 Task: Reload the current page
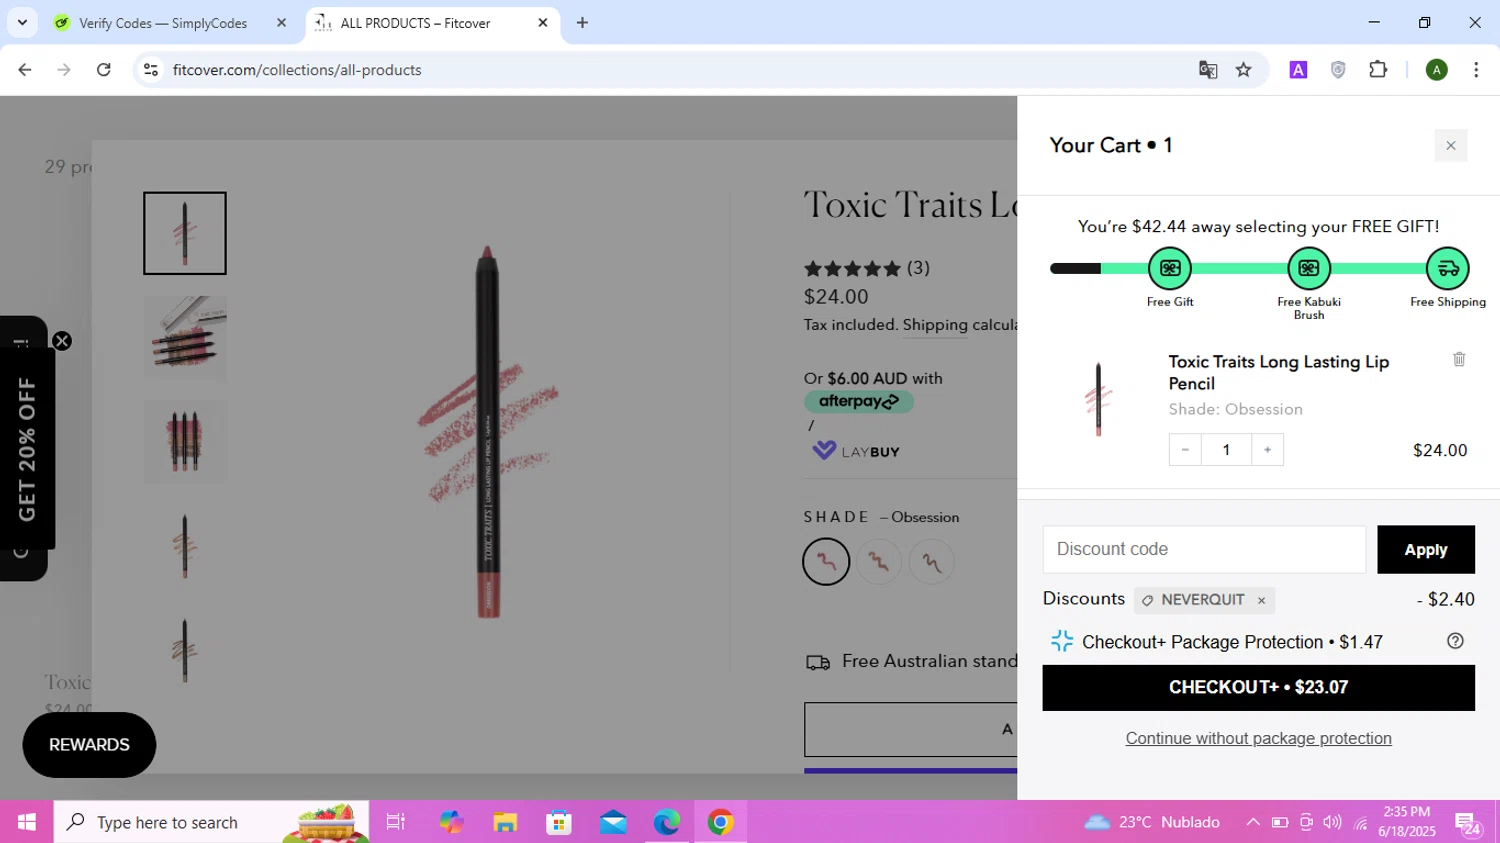click(103, 70)
